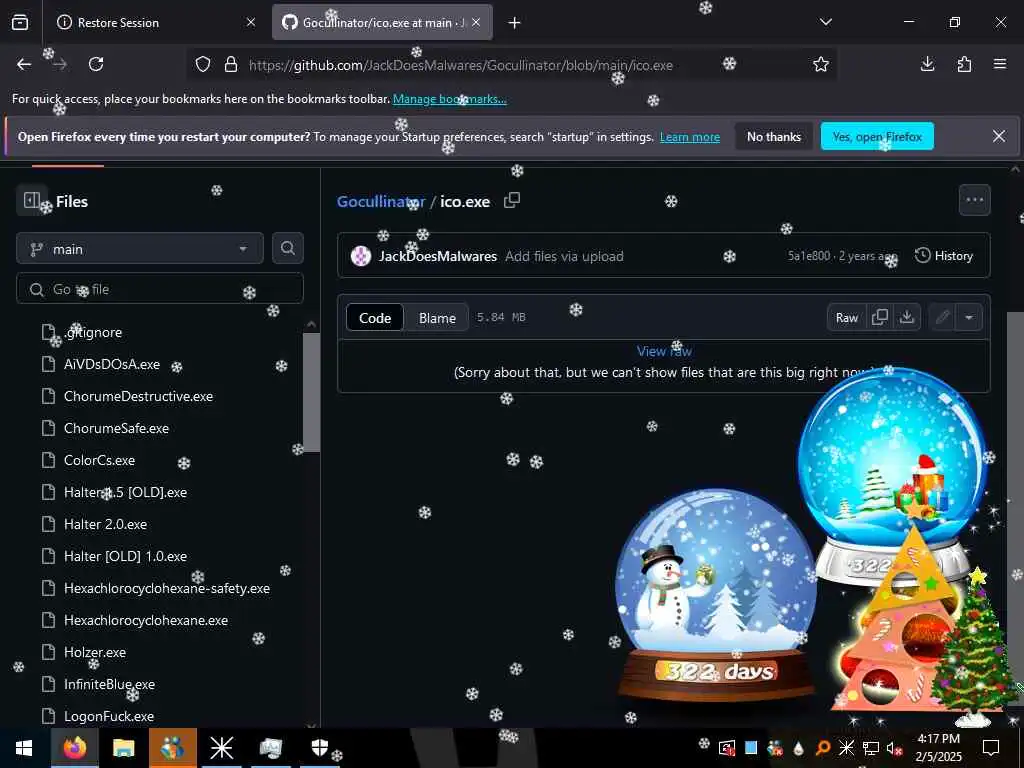The width and height of the screenshot is (1024, 768).
Task: Click the View raw link
Action: click(x=664, y=351)
